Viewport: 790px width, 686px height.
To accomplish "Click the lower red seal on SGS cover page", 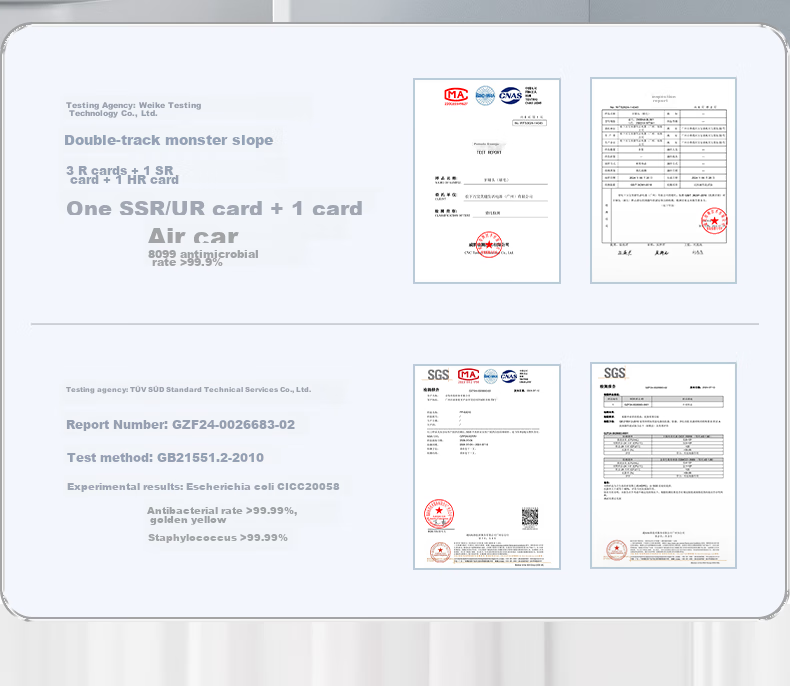I will tap(440, 552).
